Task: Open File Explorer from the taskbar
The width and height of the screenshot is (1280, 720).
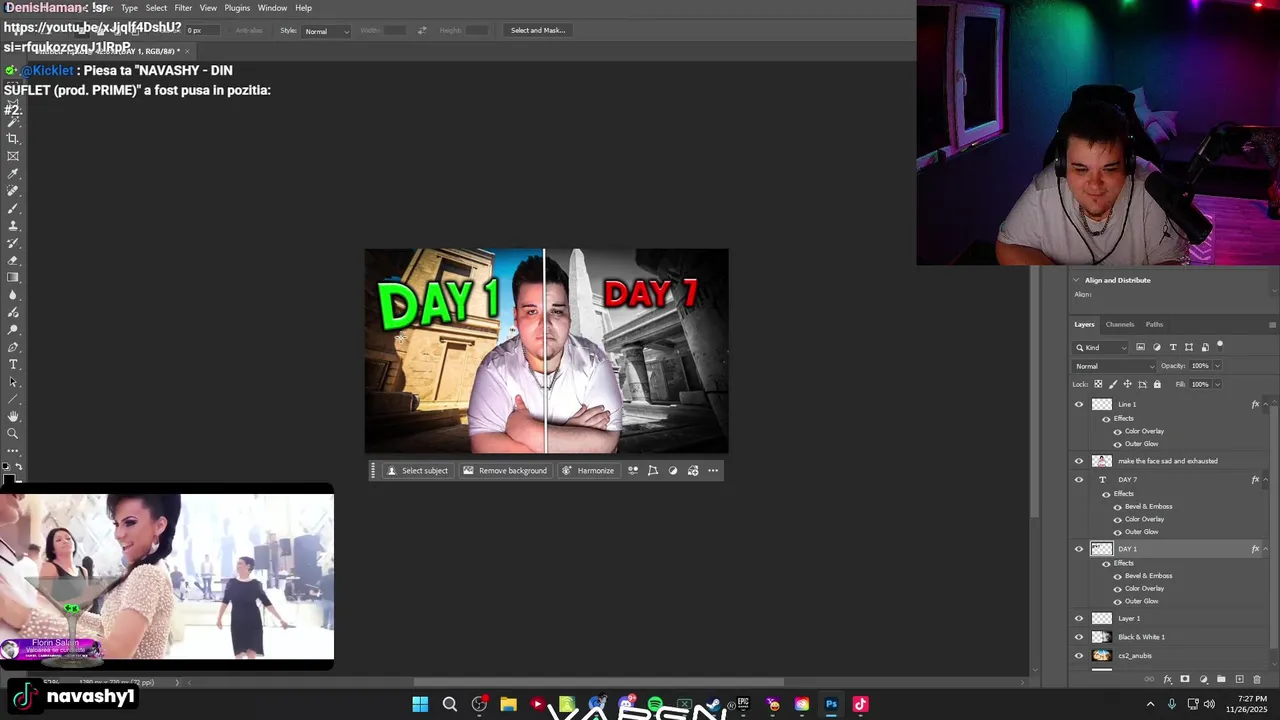Action: tap(508, 704)
